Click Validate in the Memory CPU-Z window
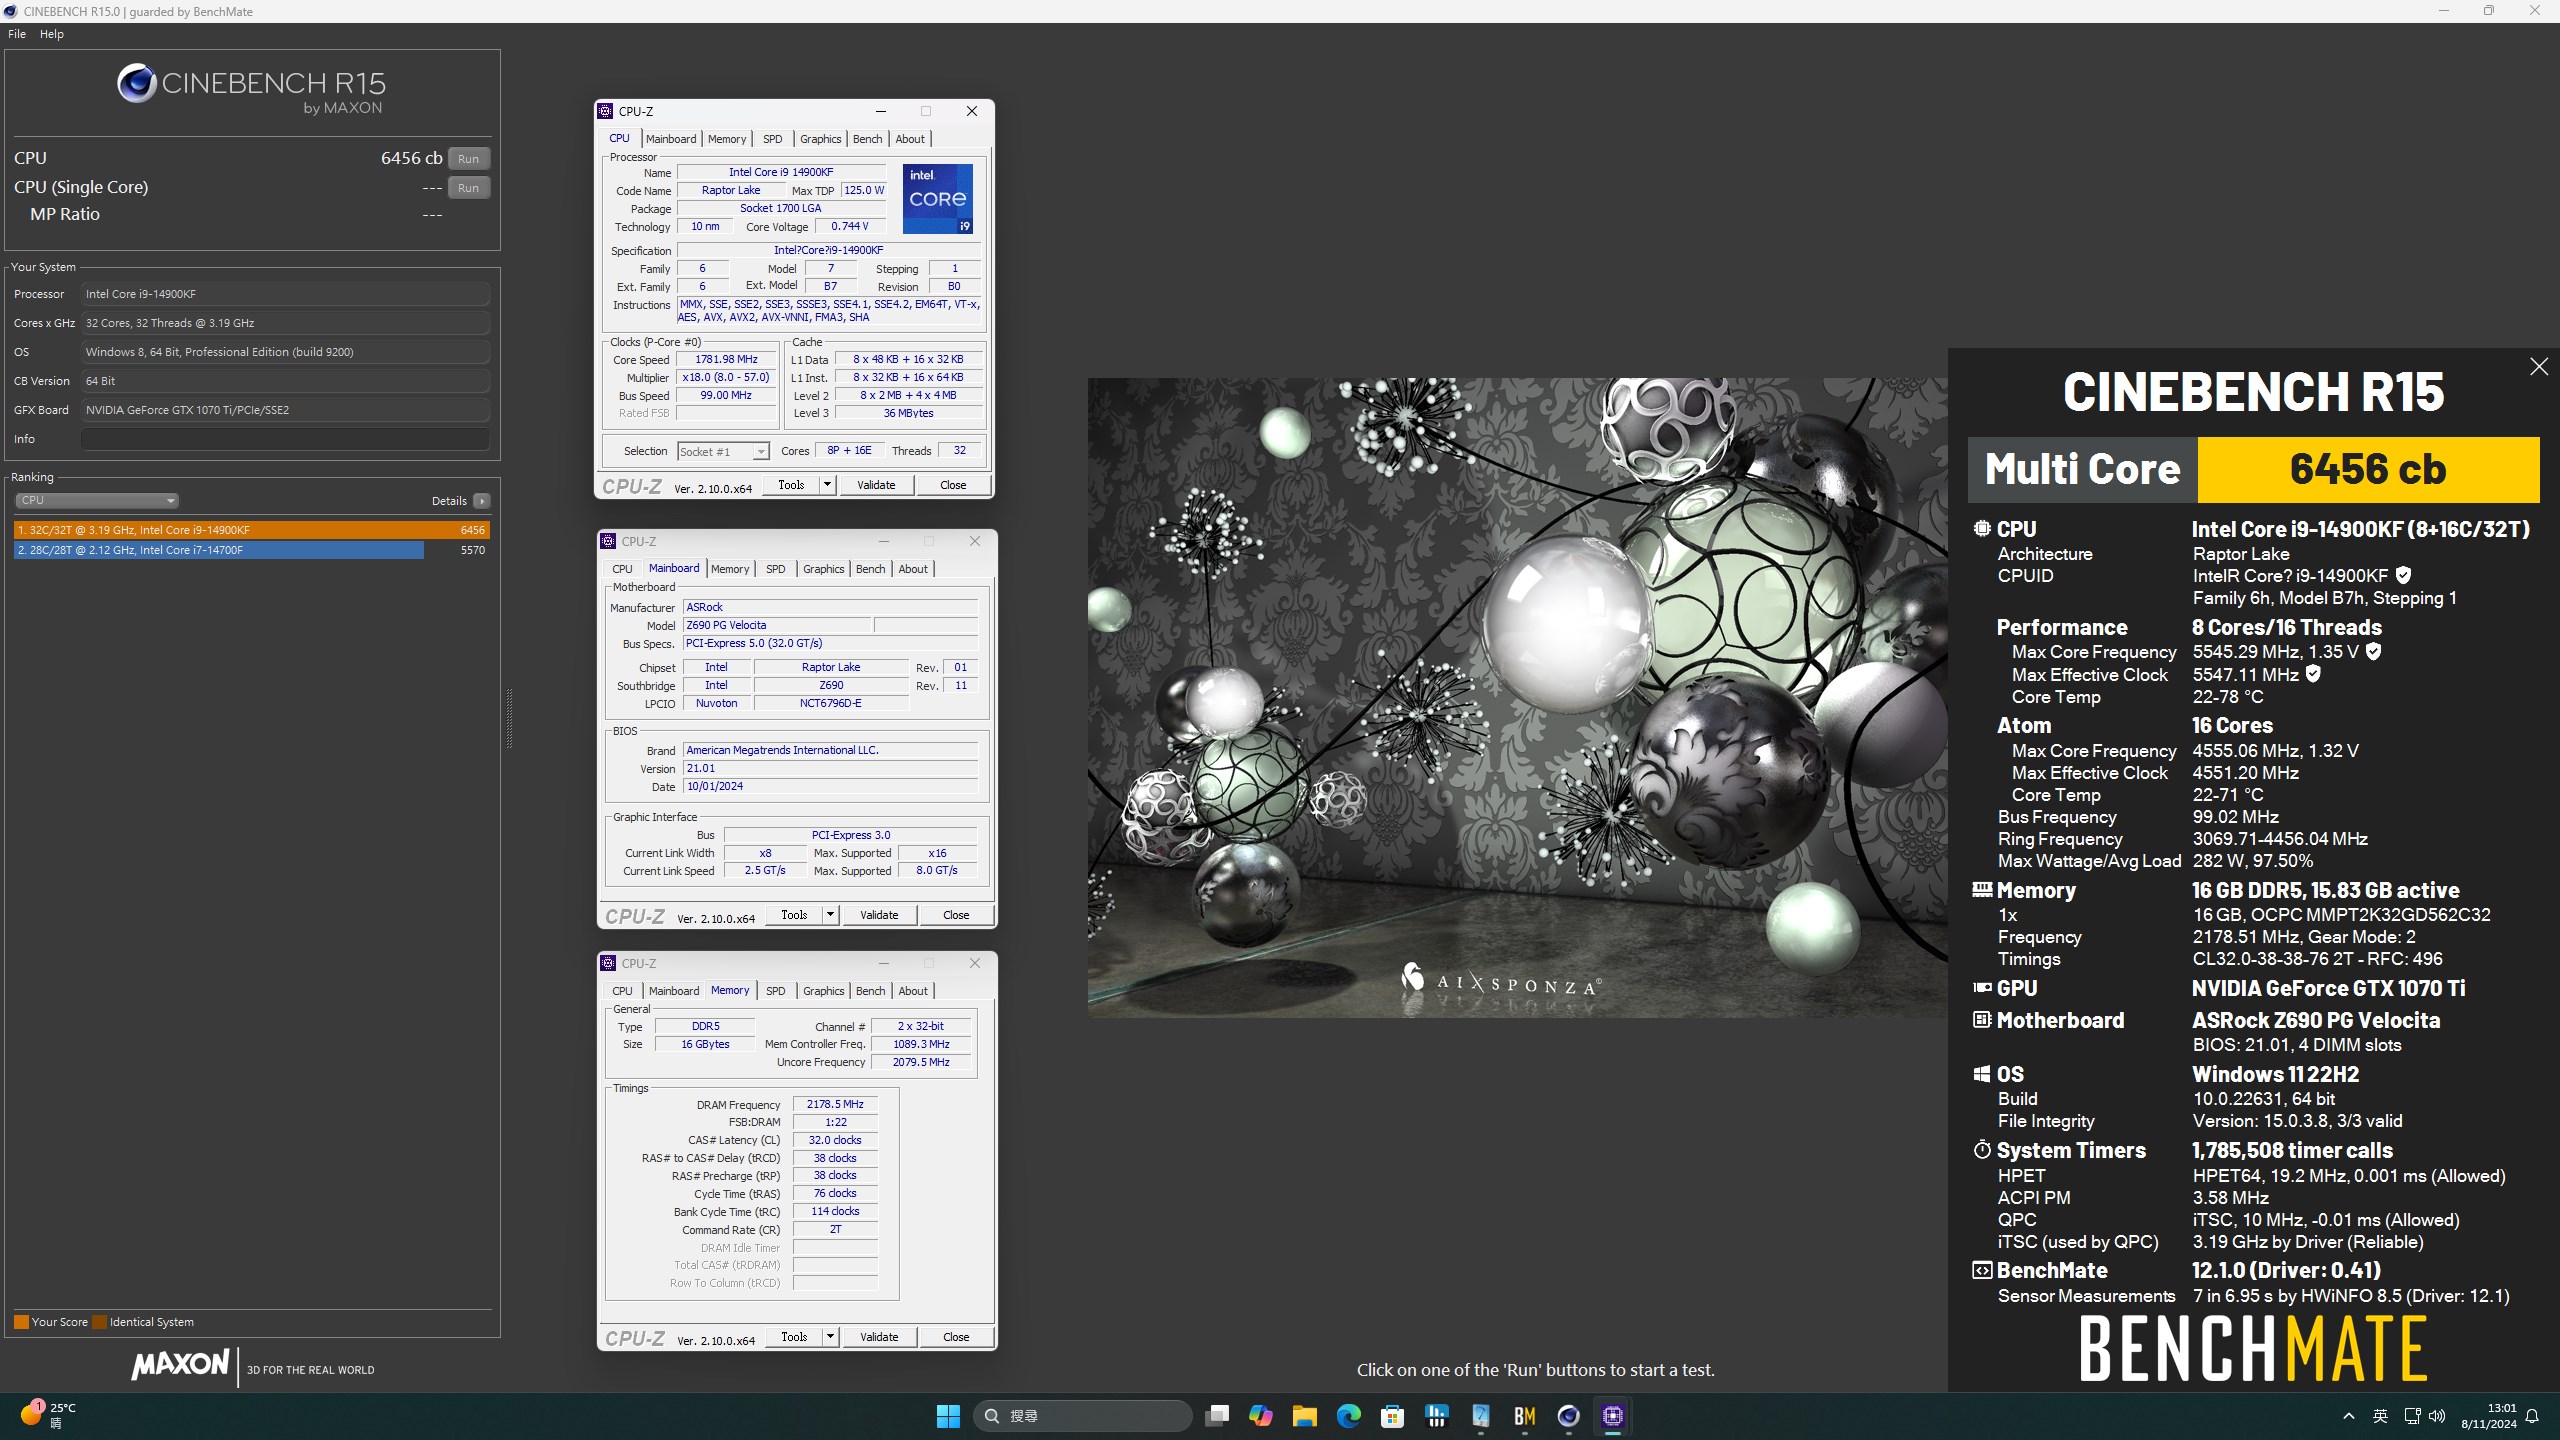Image resolution: width=2560 pixels, height=1440 pixels. (x=879, y=1337)
